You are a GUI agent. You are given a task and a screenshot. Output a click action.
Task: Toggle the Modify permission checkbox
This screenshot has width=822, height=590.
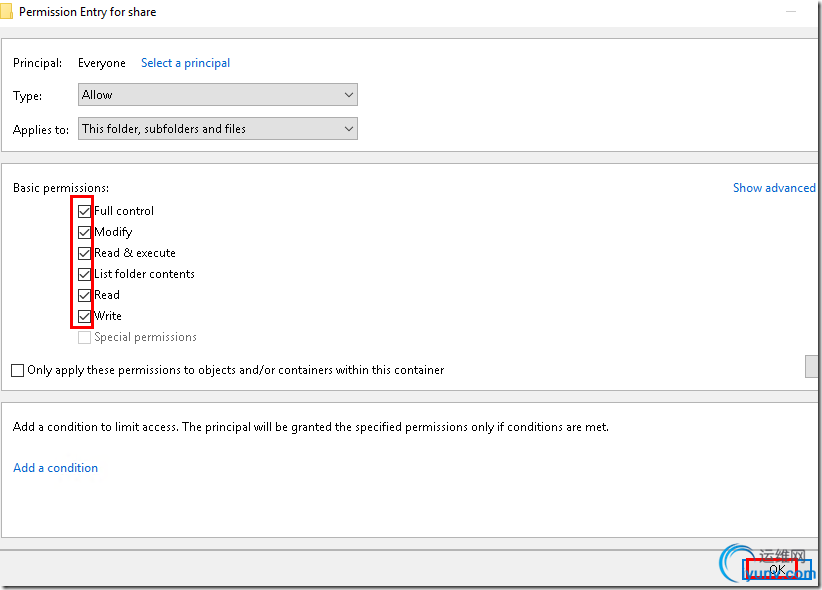point(85,232)
